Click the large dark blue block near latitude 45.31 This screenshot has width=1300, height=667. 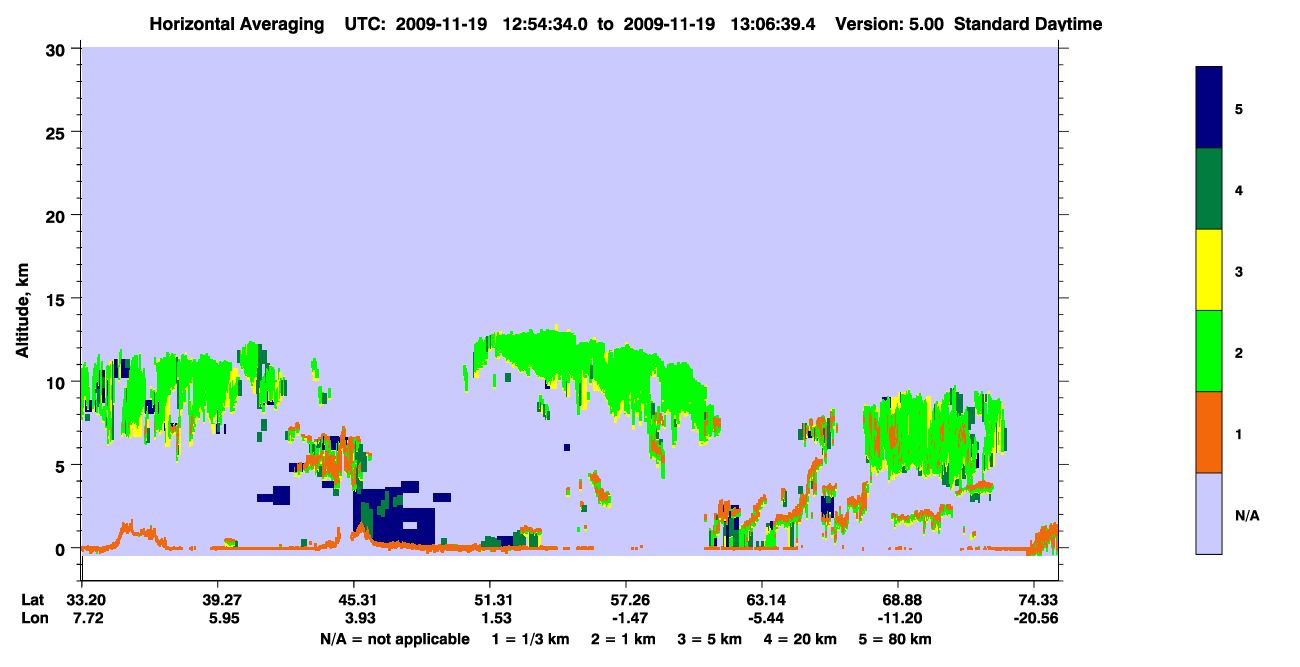395,517
